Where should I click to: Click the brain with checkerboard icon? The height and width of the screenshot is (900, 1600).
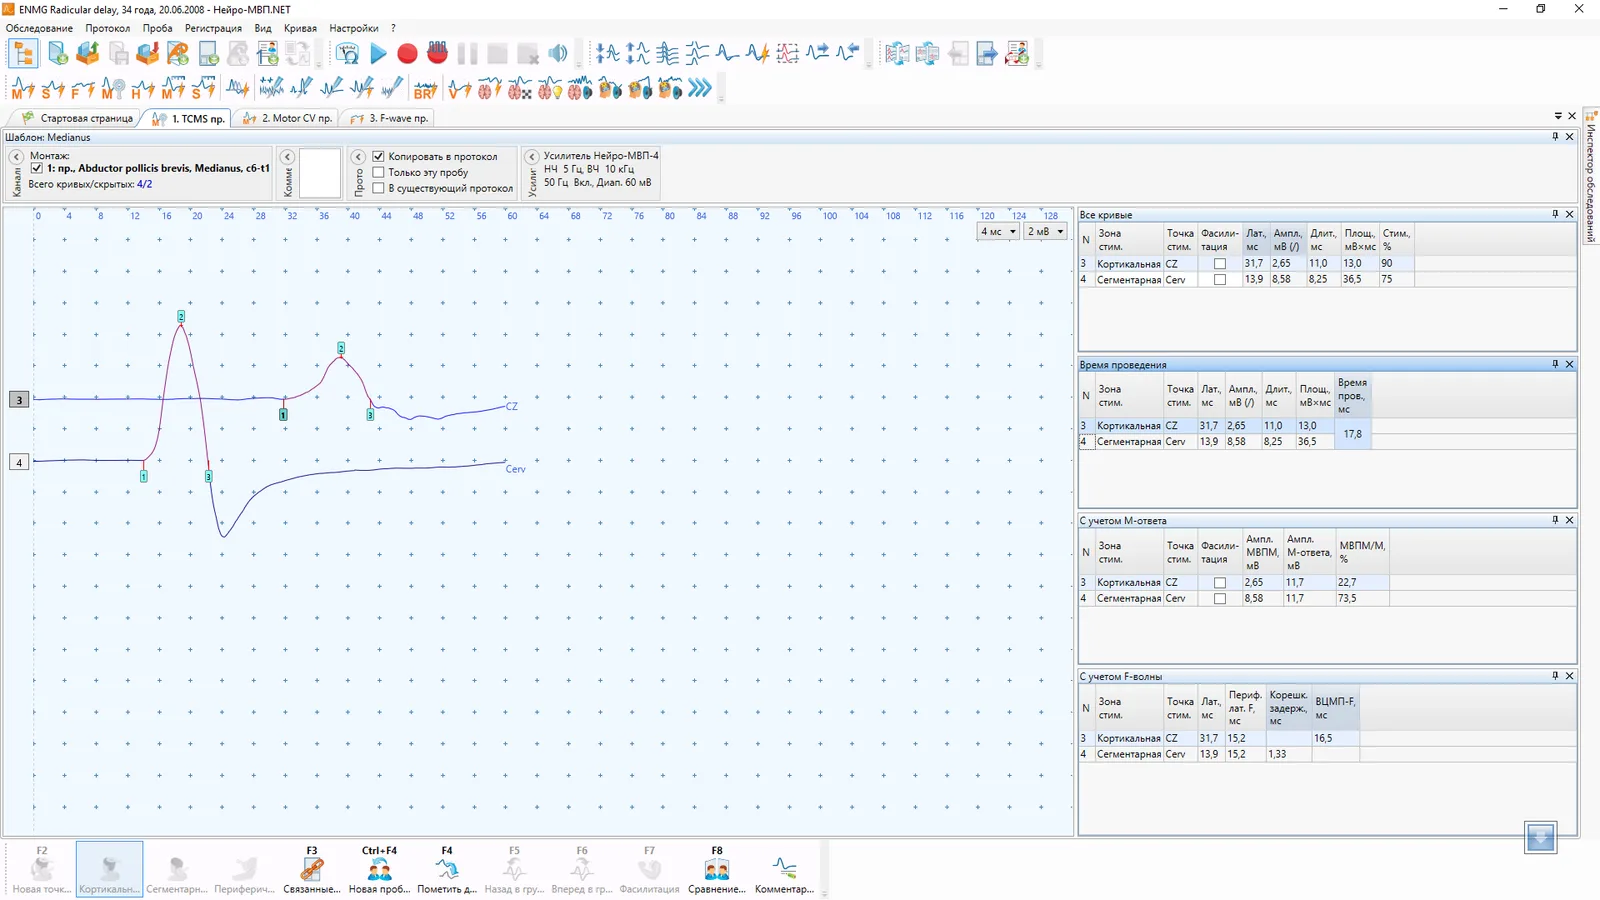[519, 89]
